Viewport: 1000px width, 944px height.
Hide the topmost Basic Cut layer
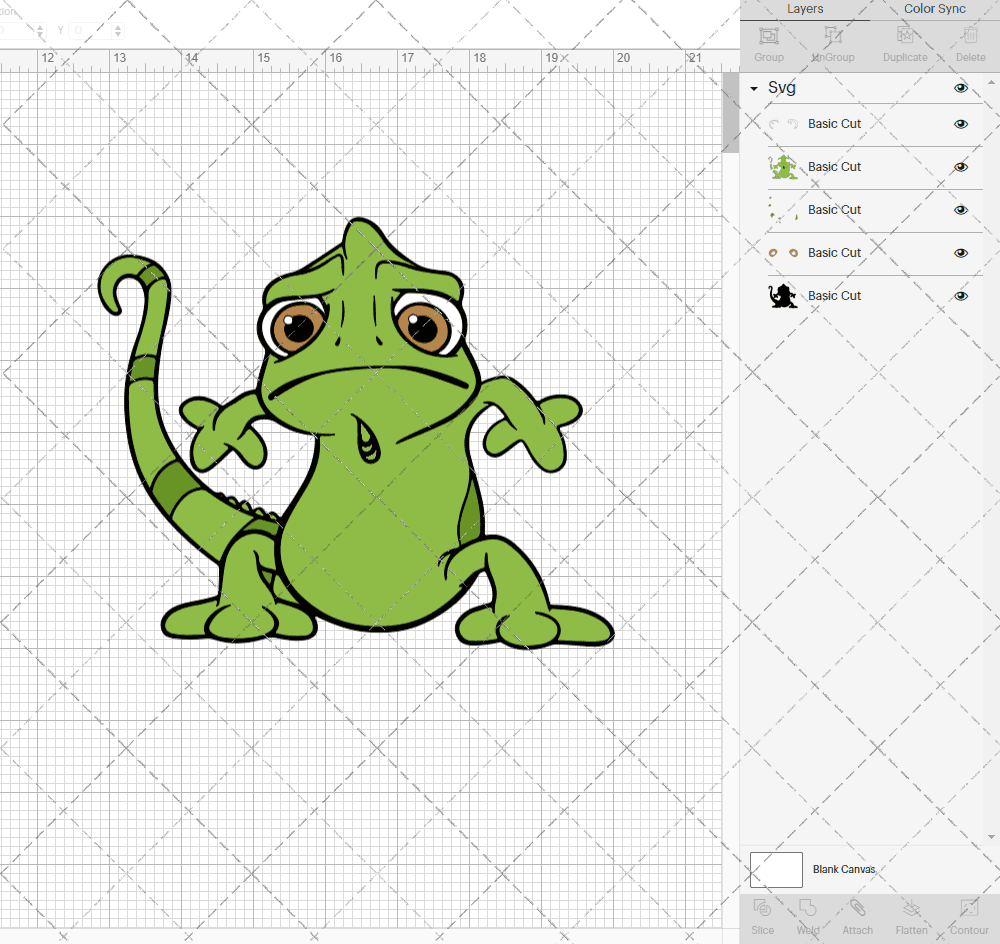pyautogui.click(x=961, y=123)
